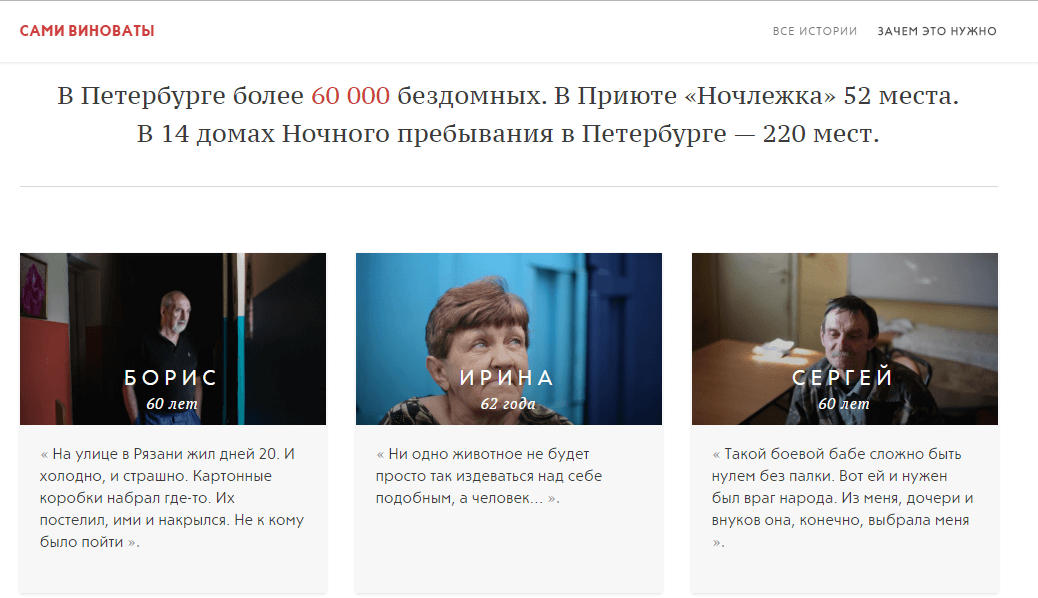Click the '60 лет' label under Сергей
Screen dimensions: 1038x598
tap(844, 403)
